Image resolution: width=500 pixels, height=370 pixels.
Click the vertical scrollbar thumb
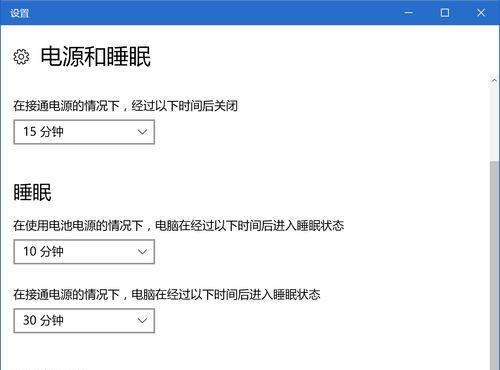(x=494, y=265)
